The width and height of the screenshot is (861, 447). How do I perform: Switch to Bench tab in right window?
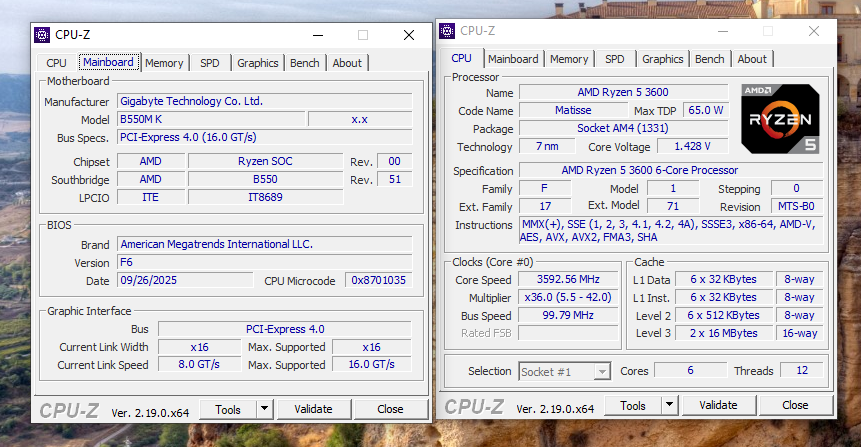709,59
